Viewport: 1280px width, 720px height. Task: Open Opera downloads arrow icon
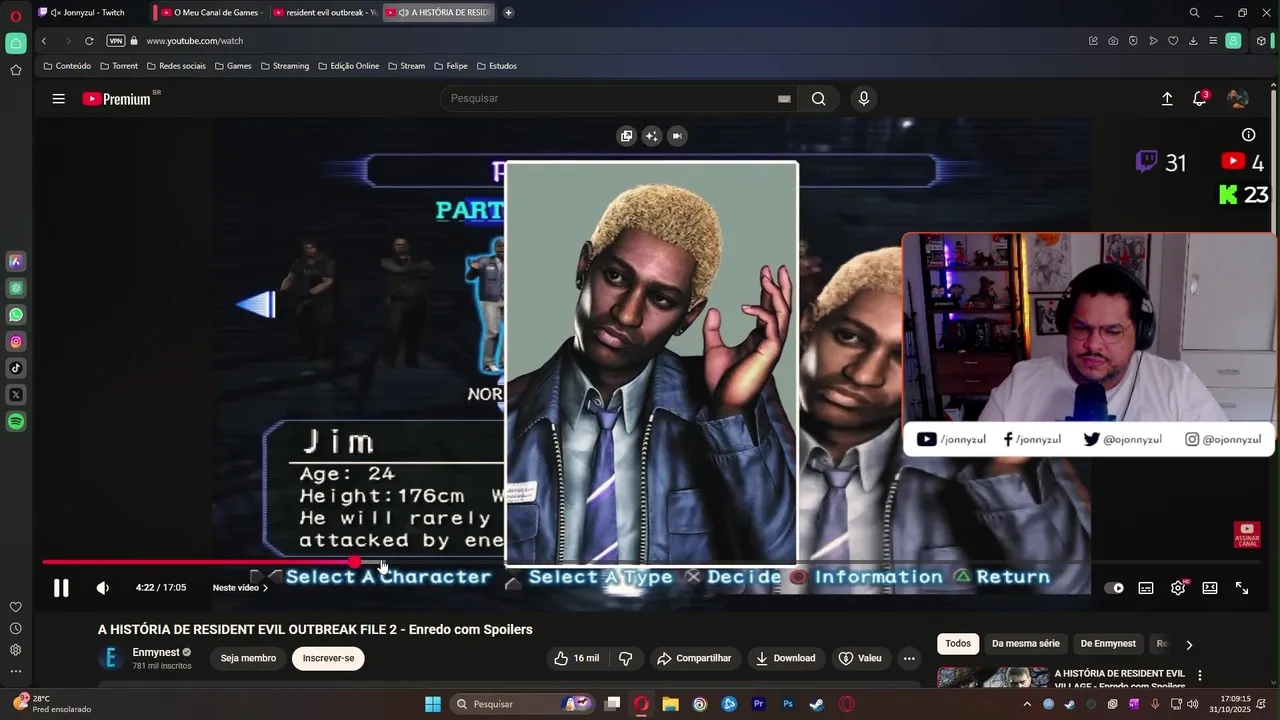pos(1193,41)
